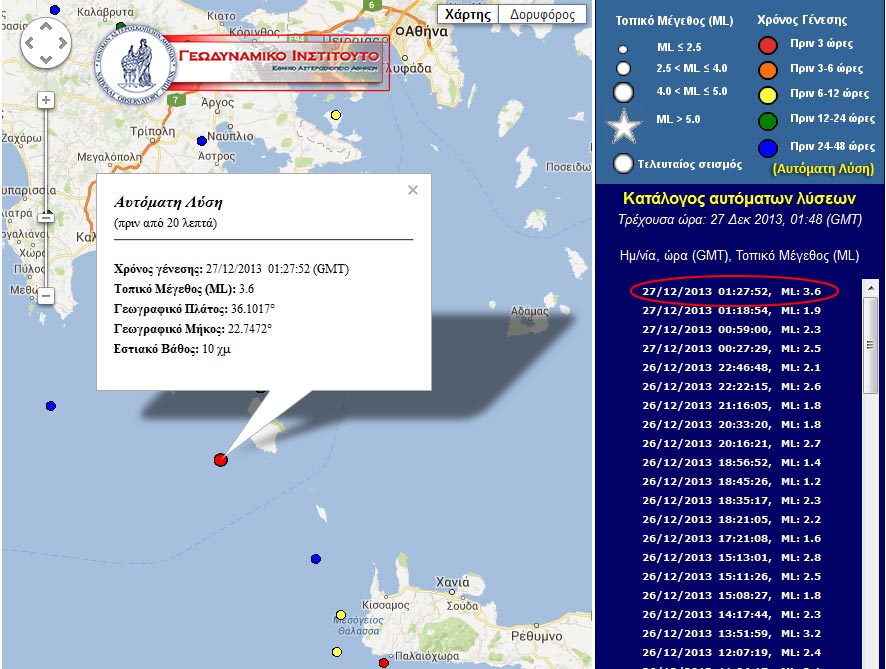Select red earthquake marker at popup tip

click(221, 459)
